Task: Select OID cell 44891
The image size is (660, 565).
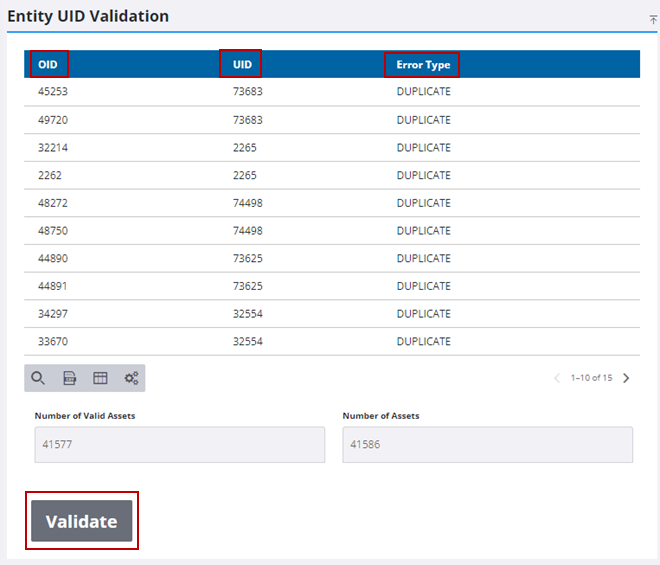Action: [53, 286]
